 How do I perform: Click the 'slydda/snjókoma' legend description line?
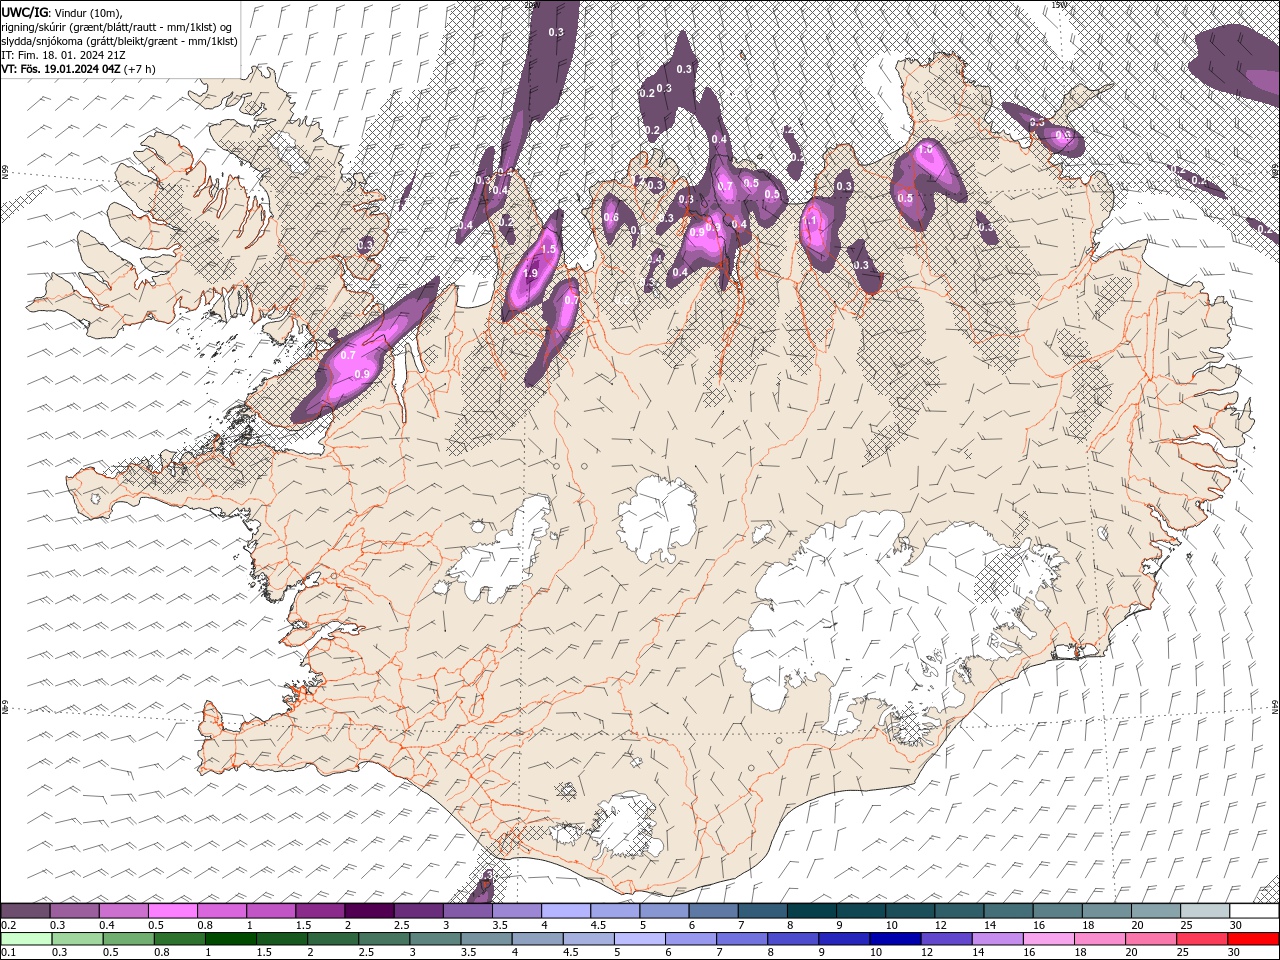(119, 41)
